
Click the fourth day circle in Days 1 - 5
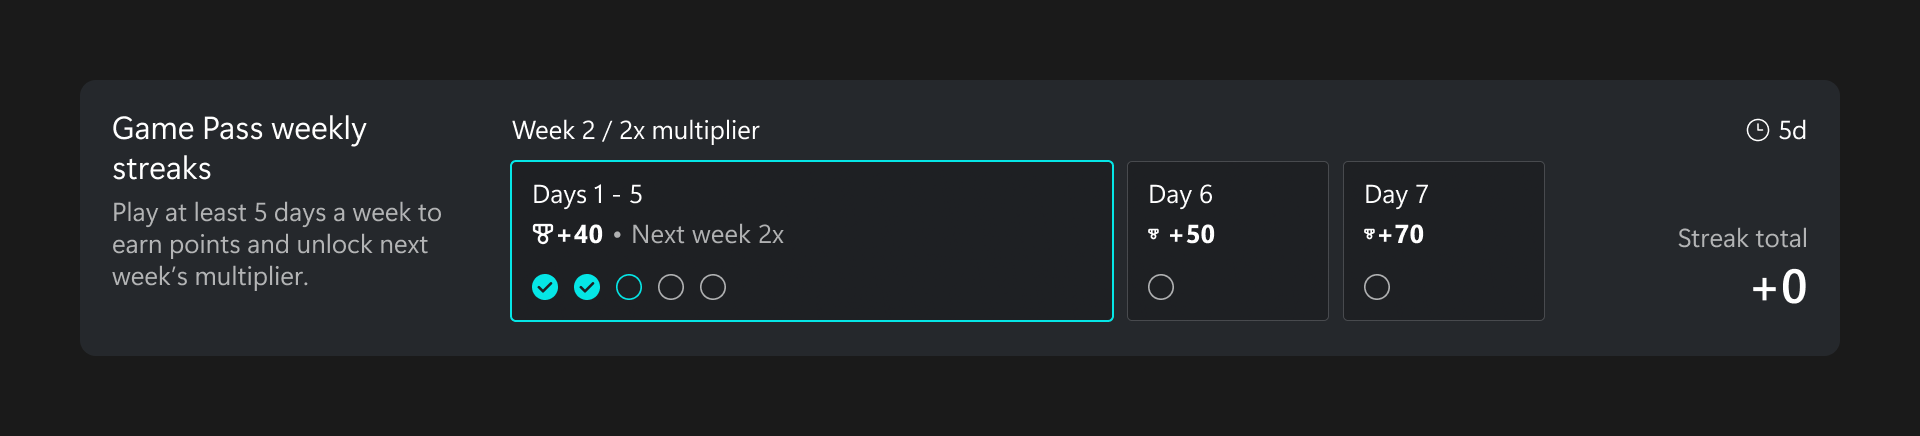click(671, 287)
